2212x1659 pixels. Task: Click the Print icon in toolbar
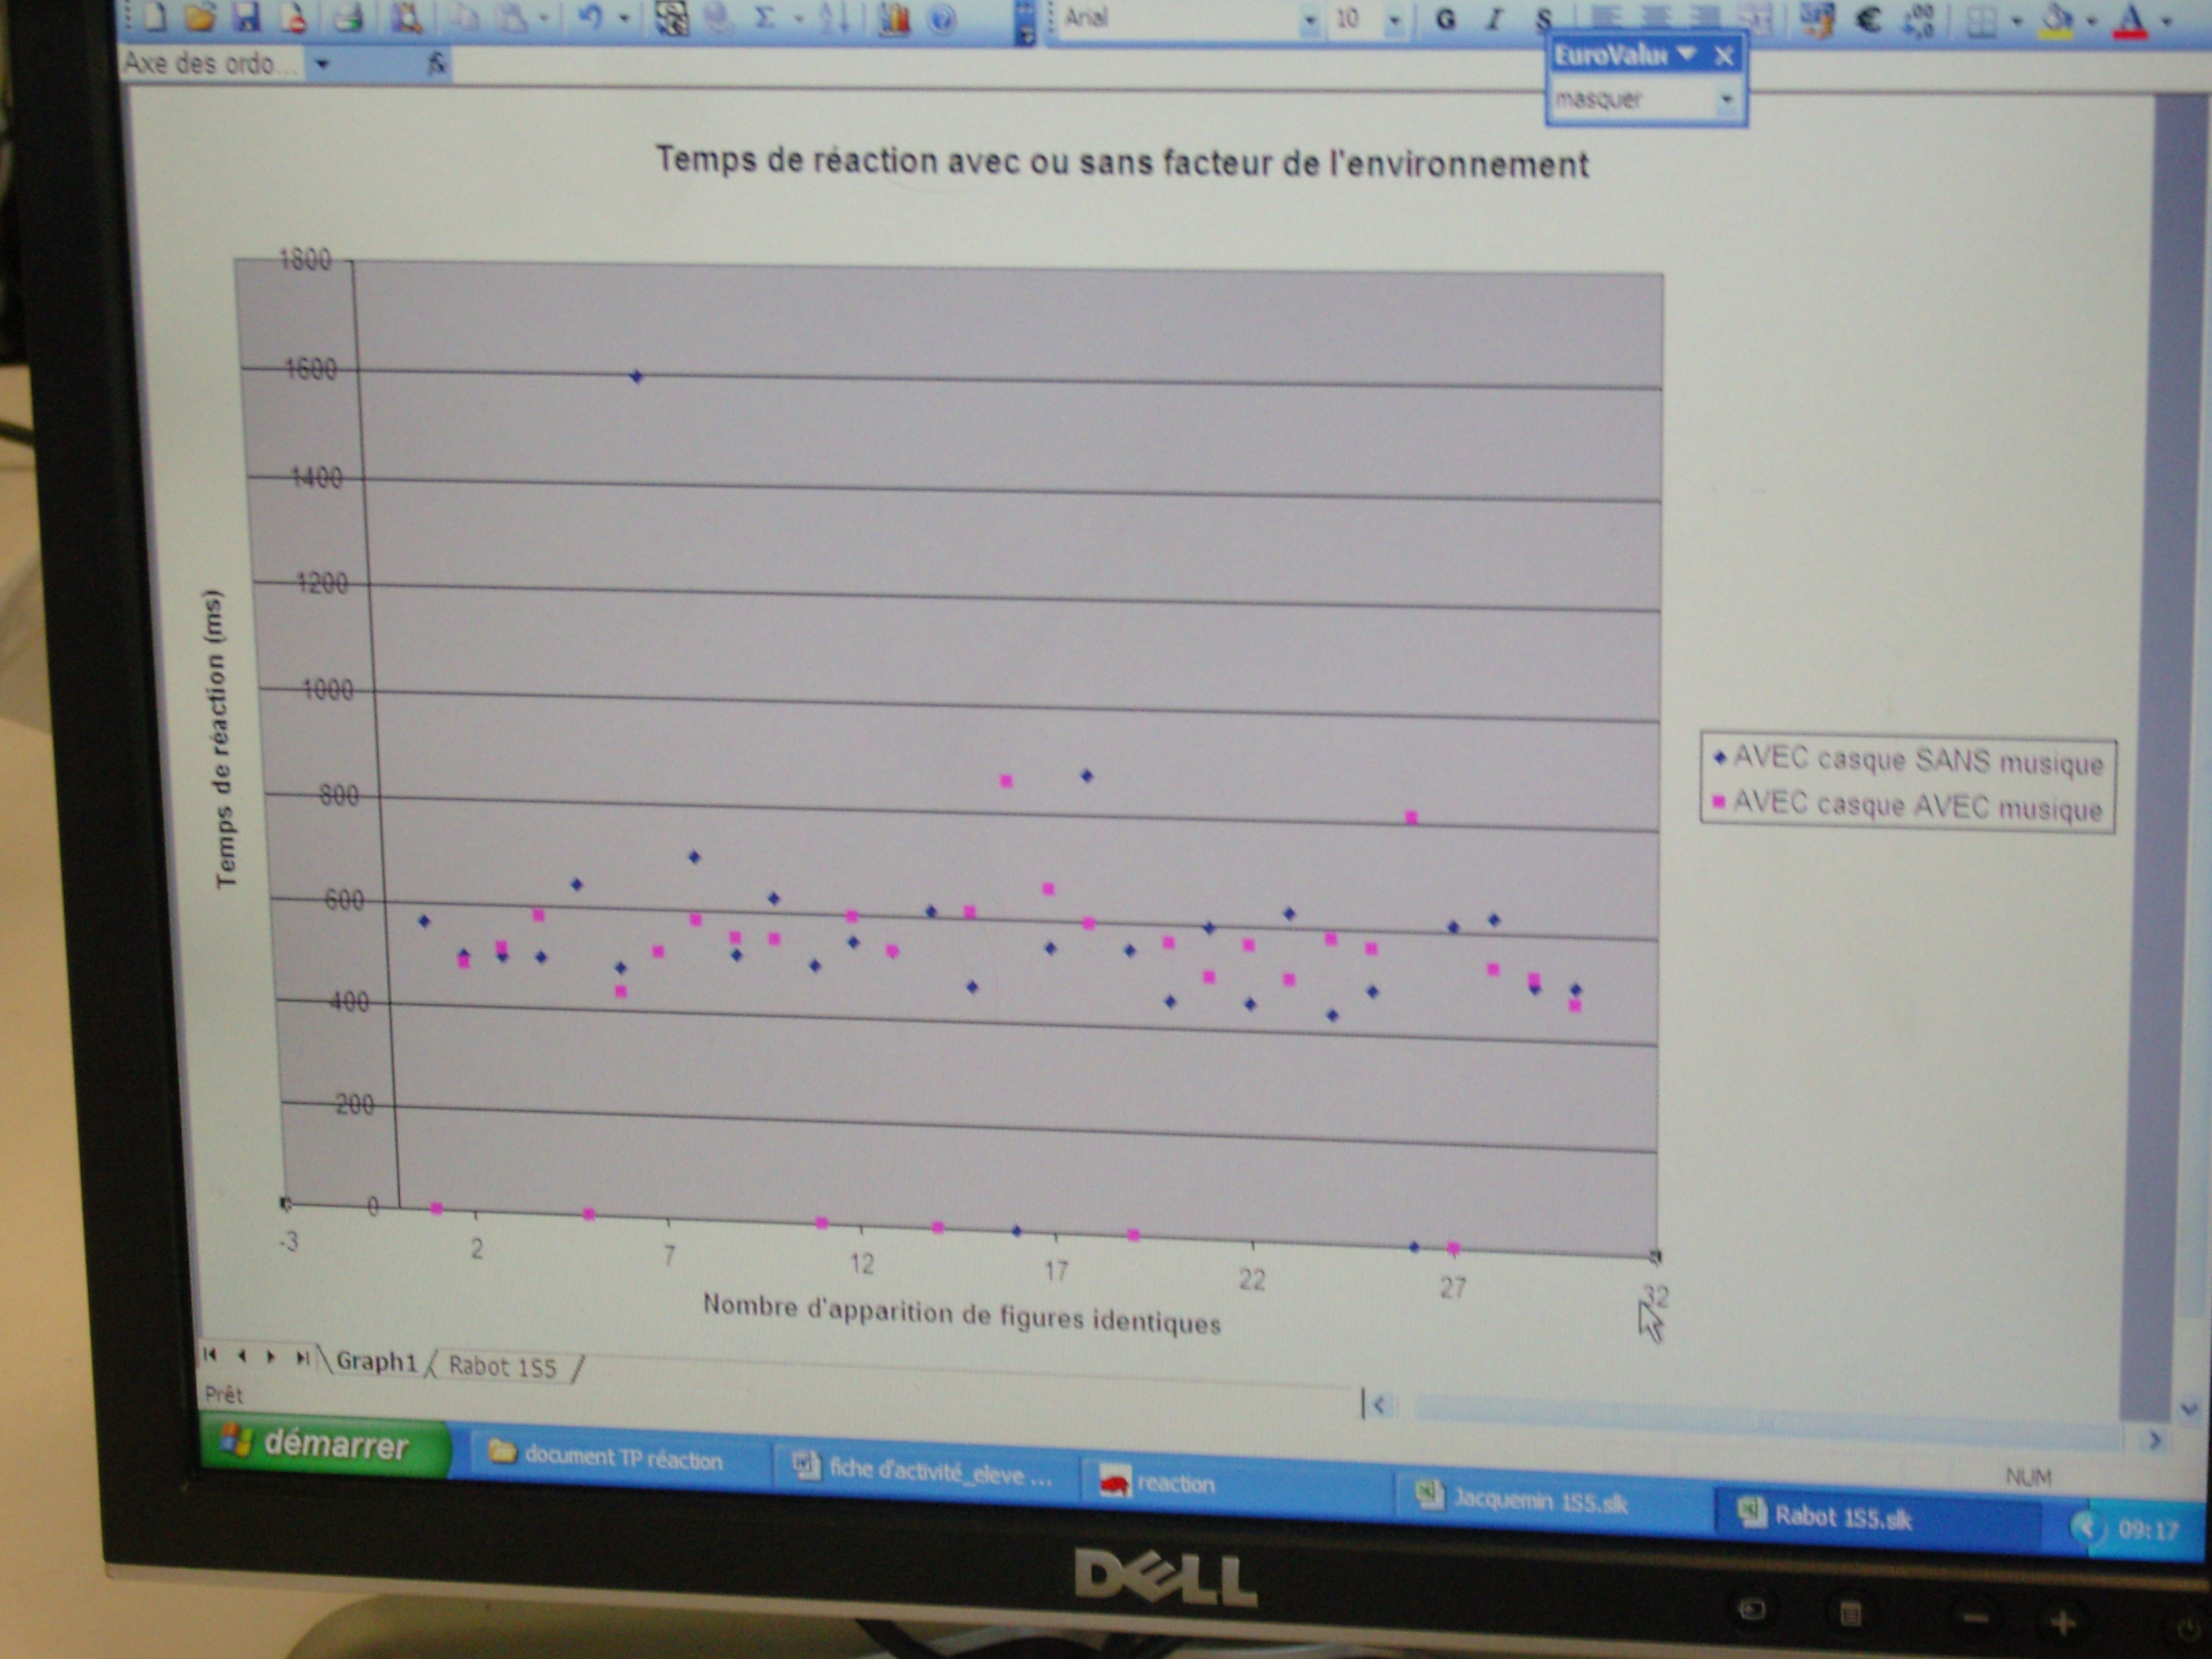pyautogui.click(x=349, y=17)
